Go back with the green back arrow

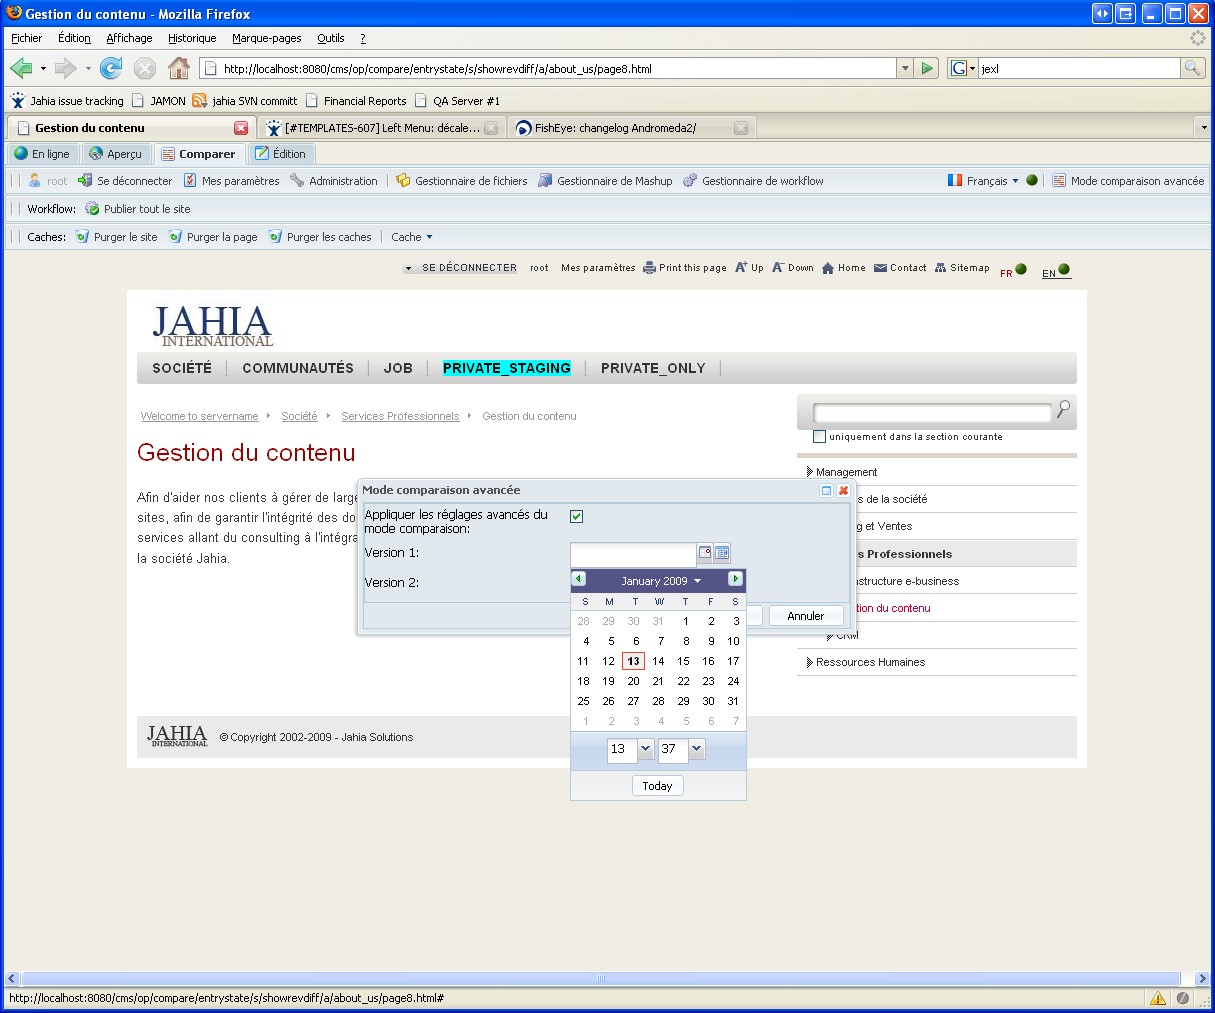click(x=21, y=68)
